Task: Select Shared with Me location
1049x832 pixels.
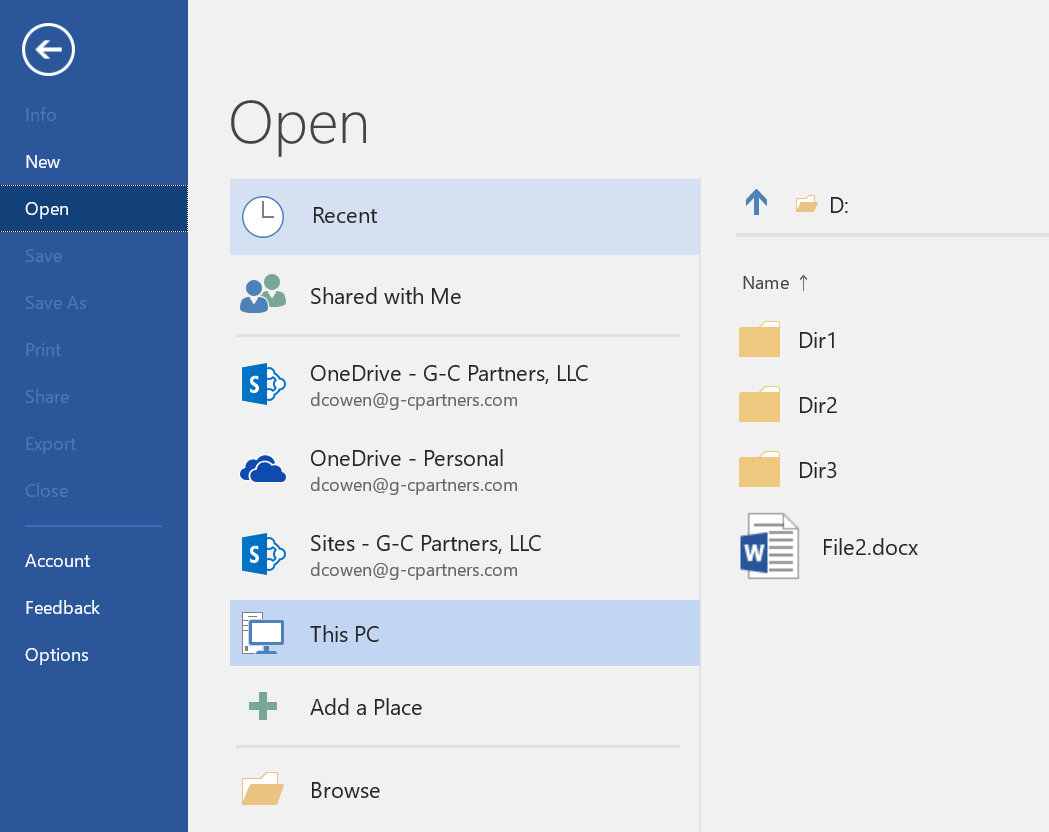Action: point(385,296)
